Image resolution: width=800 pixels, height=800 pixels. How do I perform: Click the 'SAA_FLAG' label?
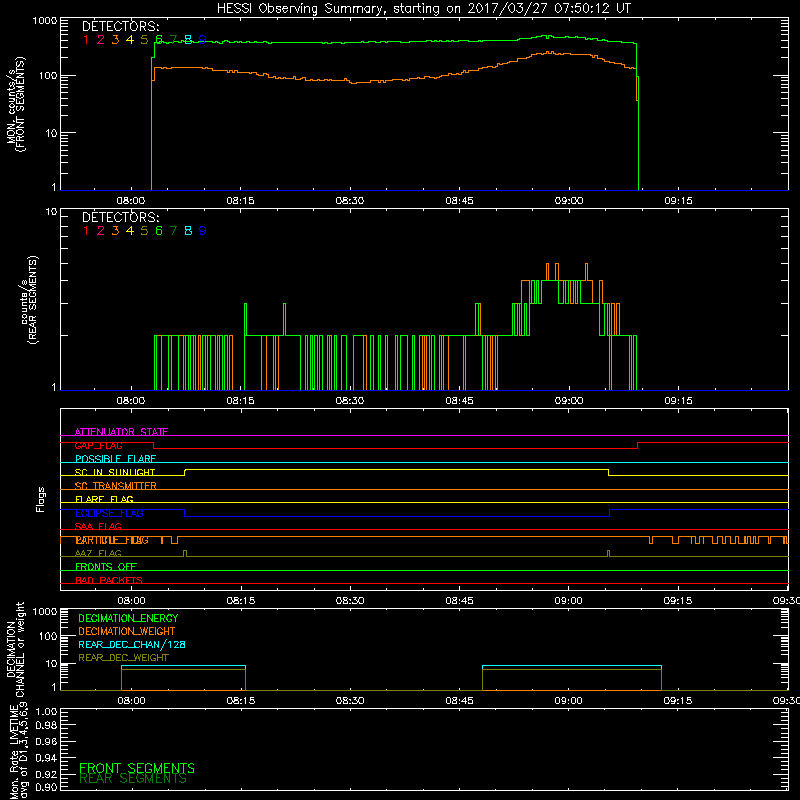(98, 526)
